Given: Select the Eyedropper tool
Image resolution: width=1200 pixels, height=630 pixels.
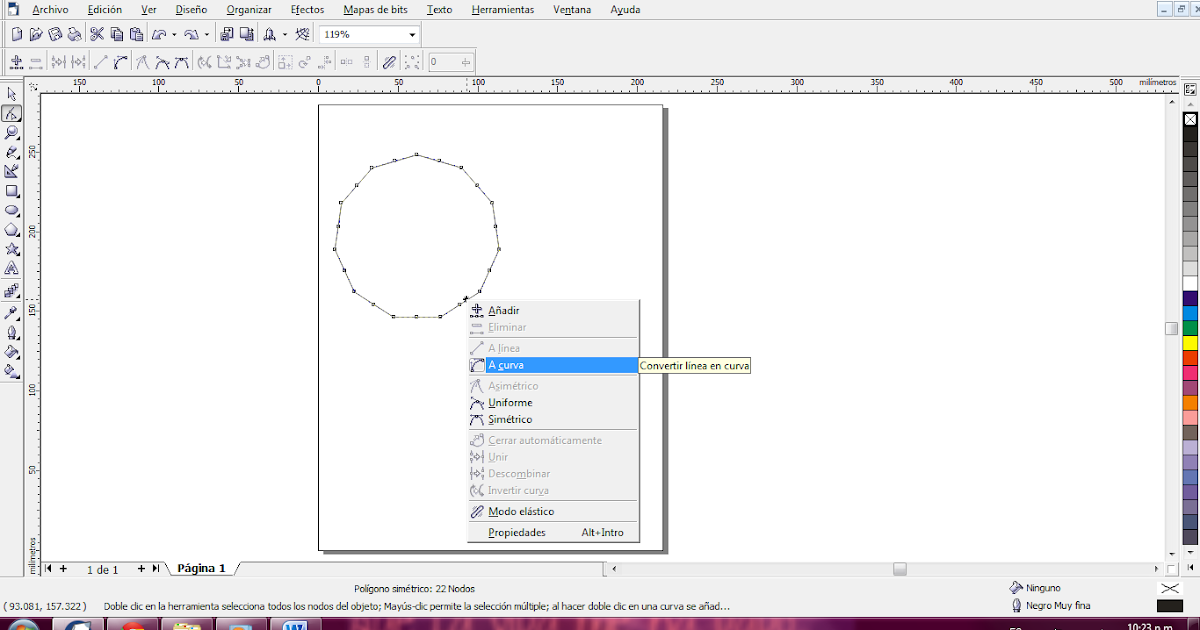Looking at the screenshot, I should tap(12, 313).
